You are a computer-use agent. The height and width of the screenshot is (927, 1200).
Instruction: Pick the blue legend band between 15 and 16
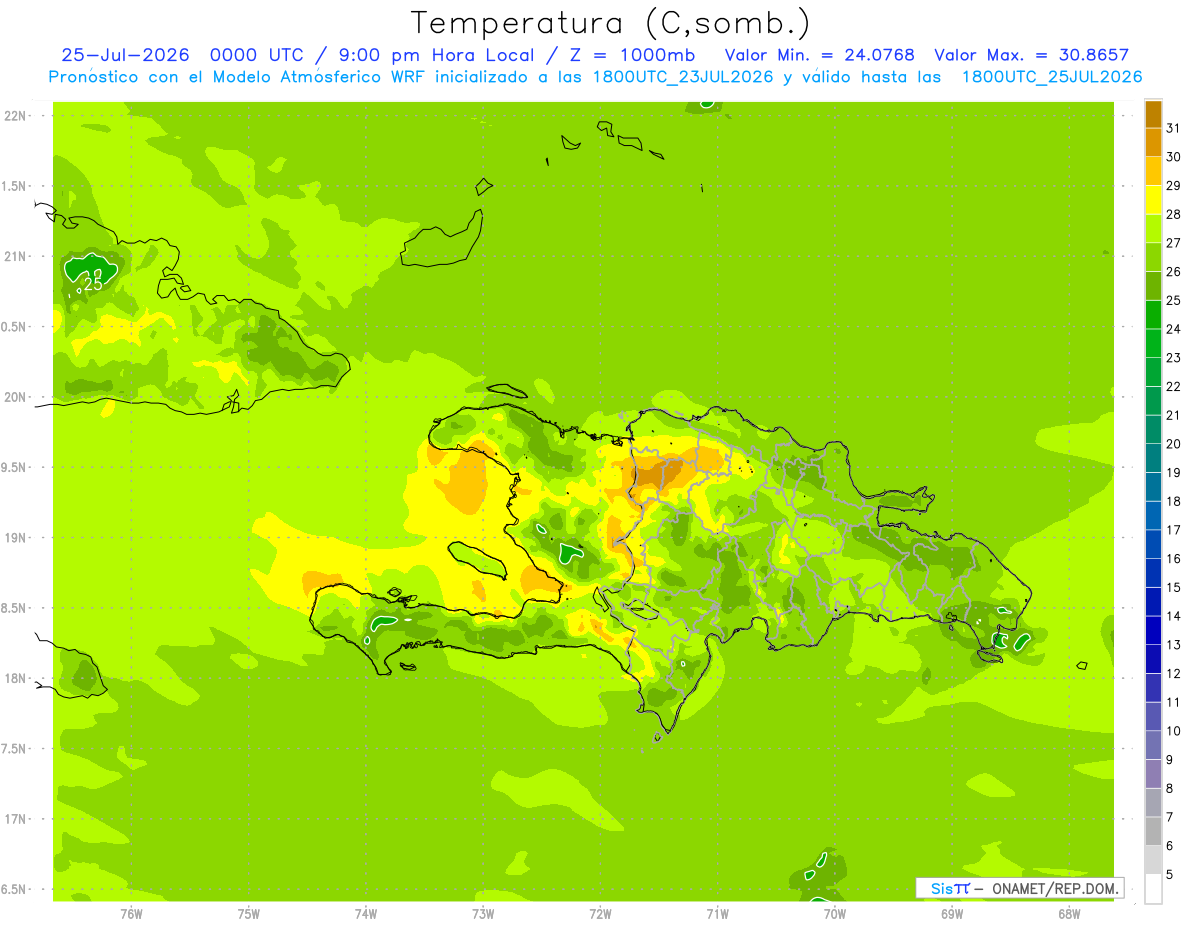(x=1153, y=572)
